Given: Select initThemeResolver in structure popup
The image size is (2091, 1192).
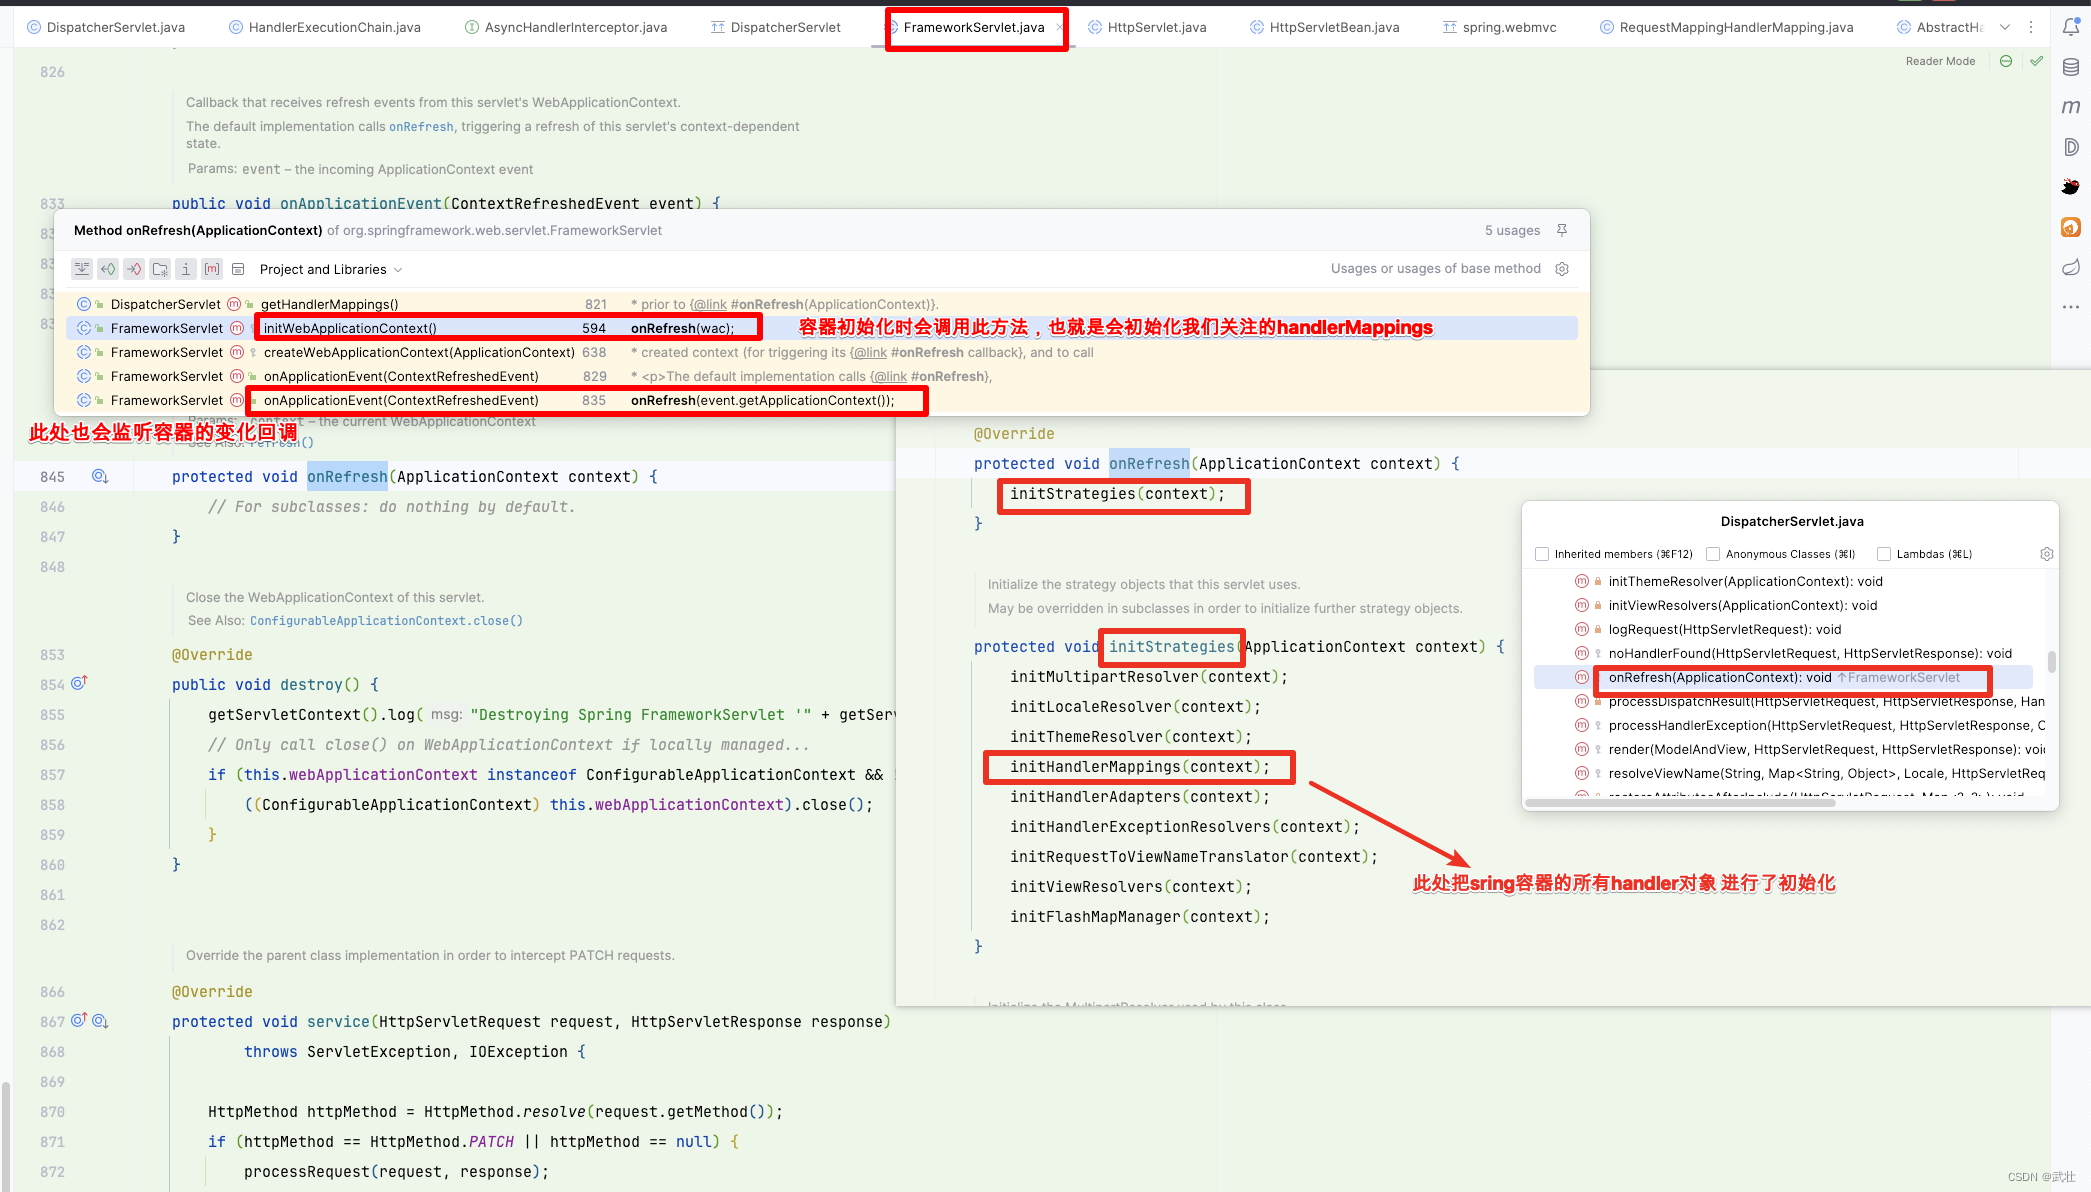Looking at the screenshot, I should coord(1783,581).
